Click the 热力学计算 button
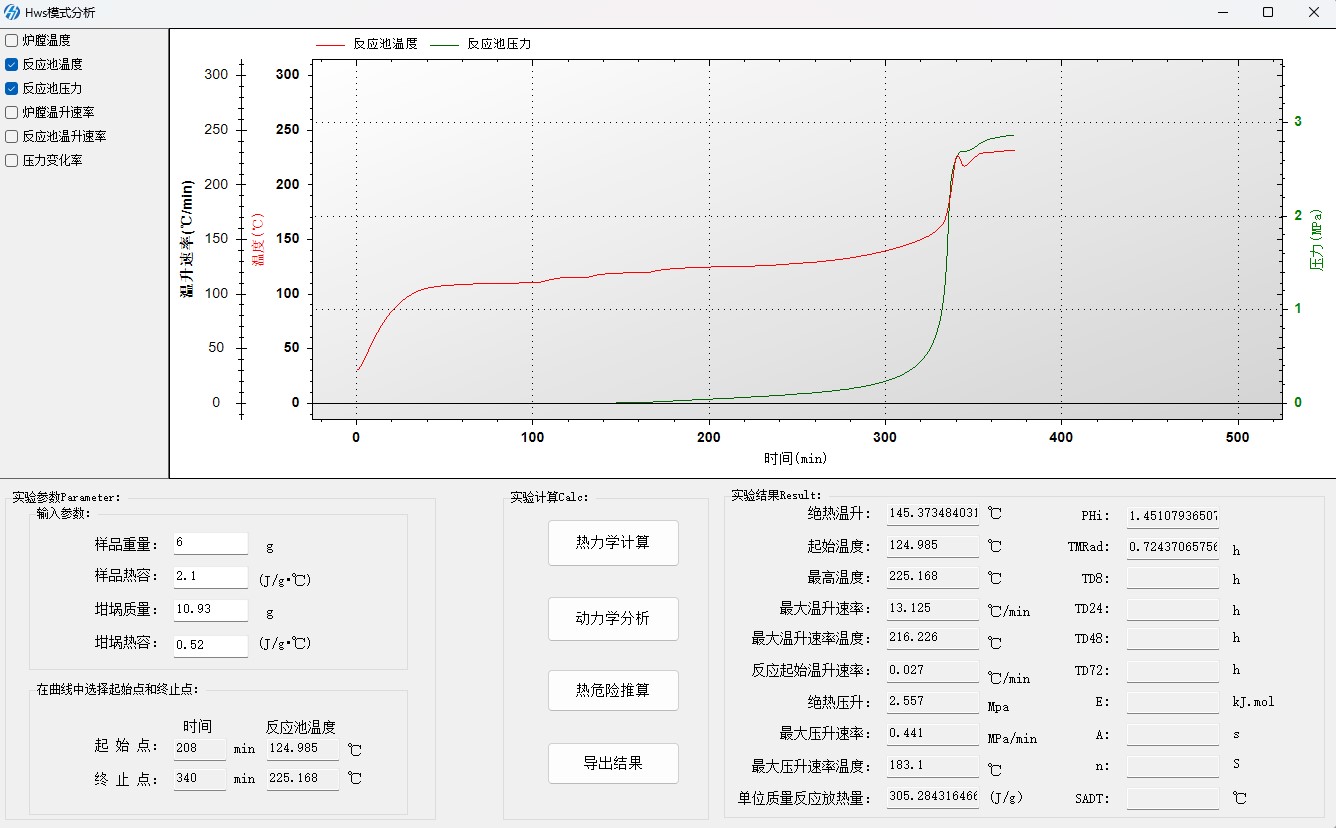This screenshot has width=1336, height=828. pos(613,543)
